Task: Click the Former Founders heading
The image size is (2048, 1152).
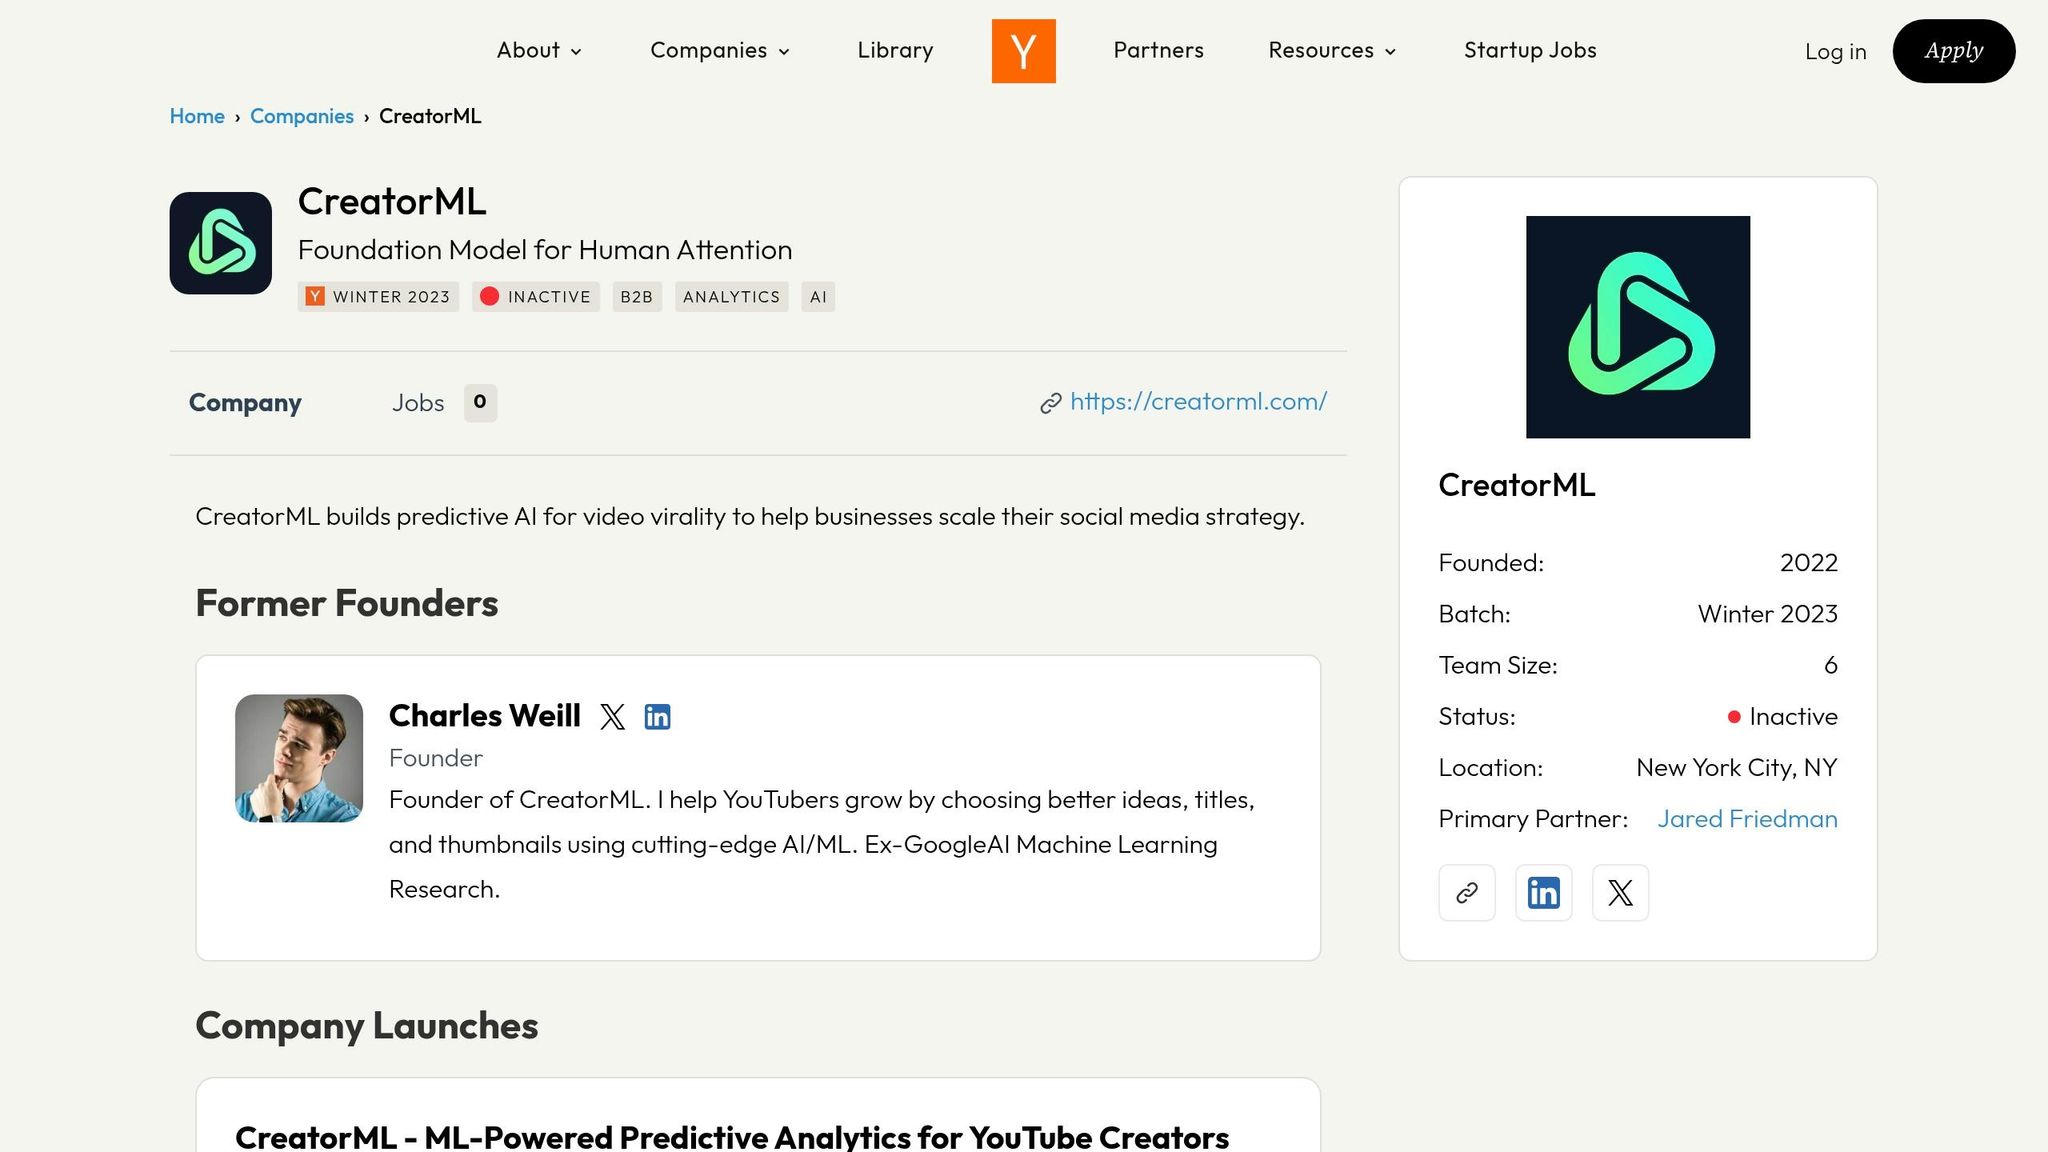Action: click(x=347, y=604)
